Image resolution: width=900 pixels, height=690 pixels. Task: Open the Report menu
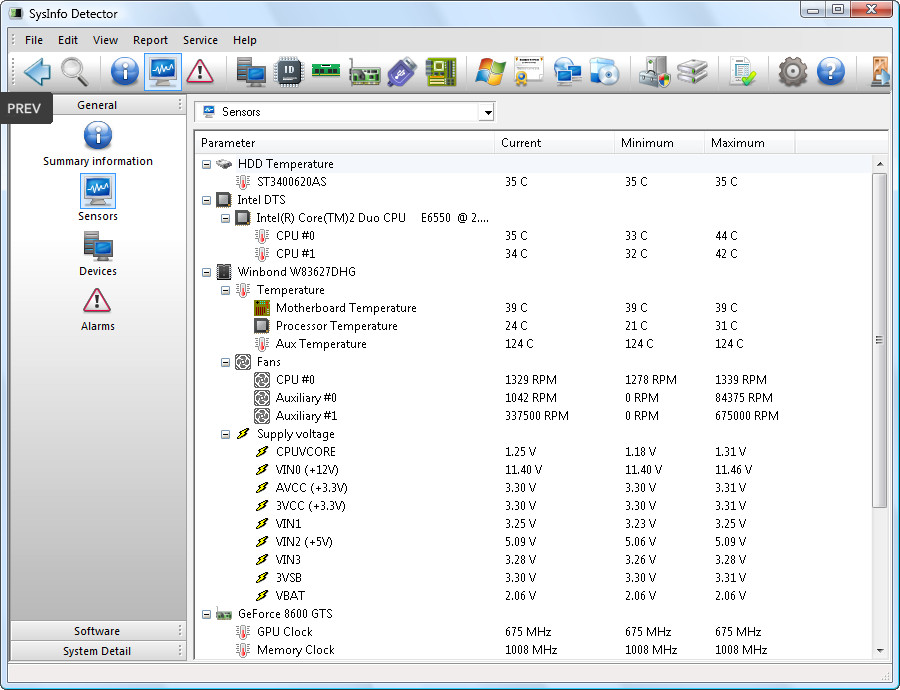point(150,40)
